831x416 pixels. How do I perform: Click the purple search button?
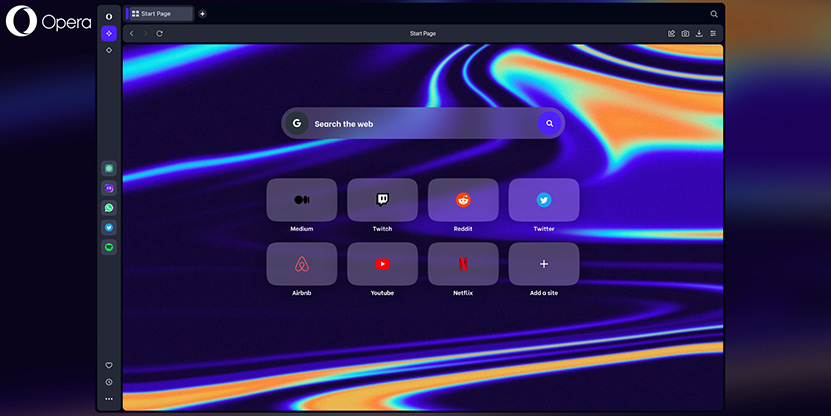click(550, 123)
